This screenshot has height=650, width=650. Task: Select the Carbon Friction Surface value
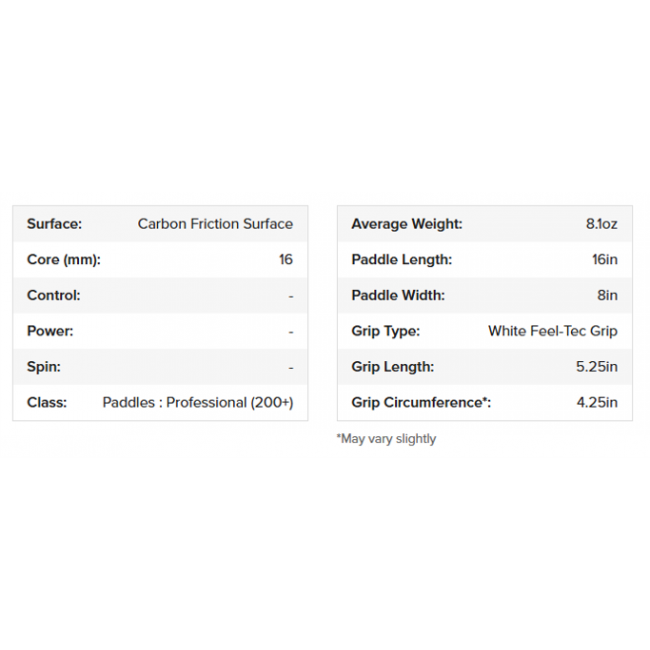[215, 224]
